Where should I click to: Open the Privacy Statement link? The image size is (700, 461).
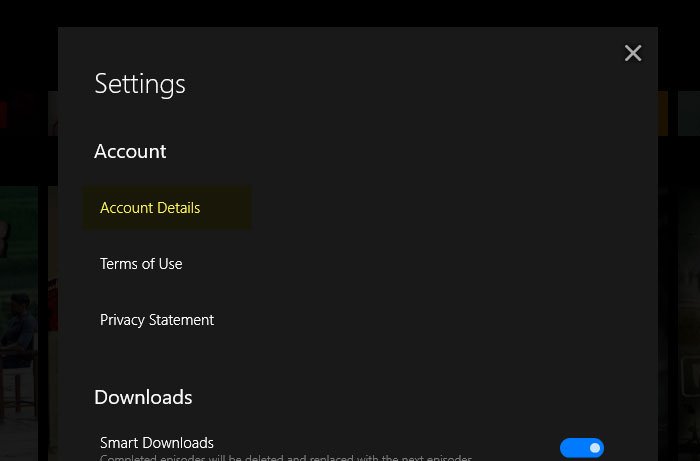coord(157,320)
